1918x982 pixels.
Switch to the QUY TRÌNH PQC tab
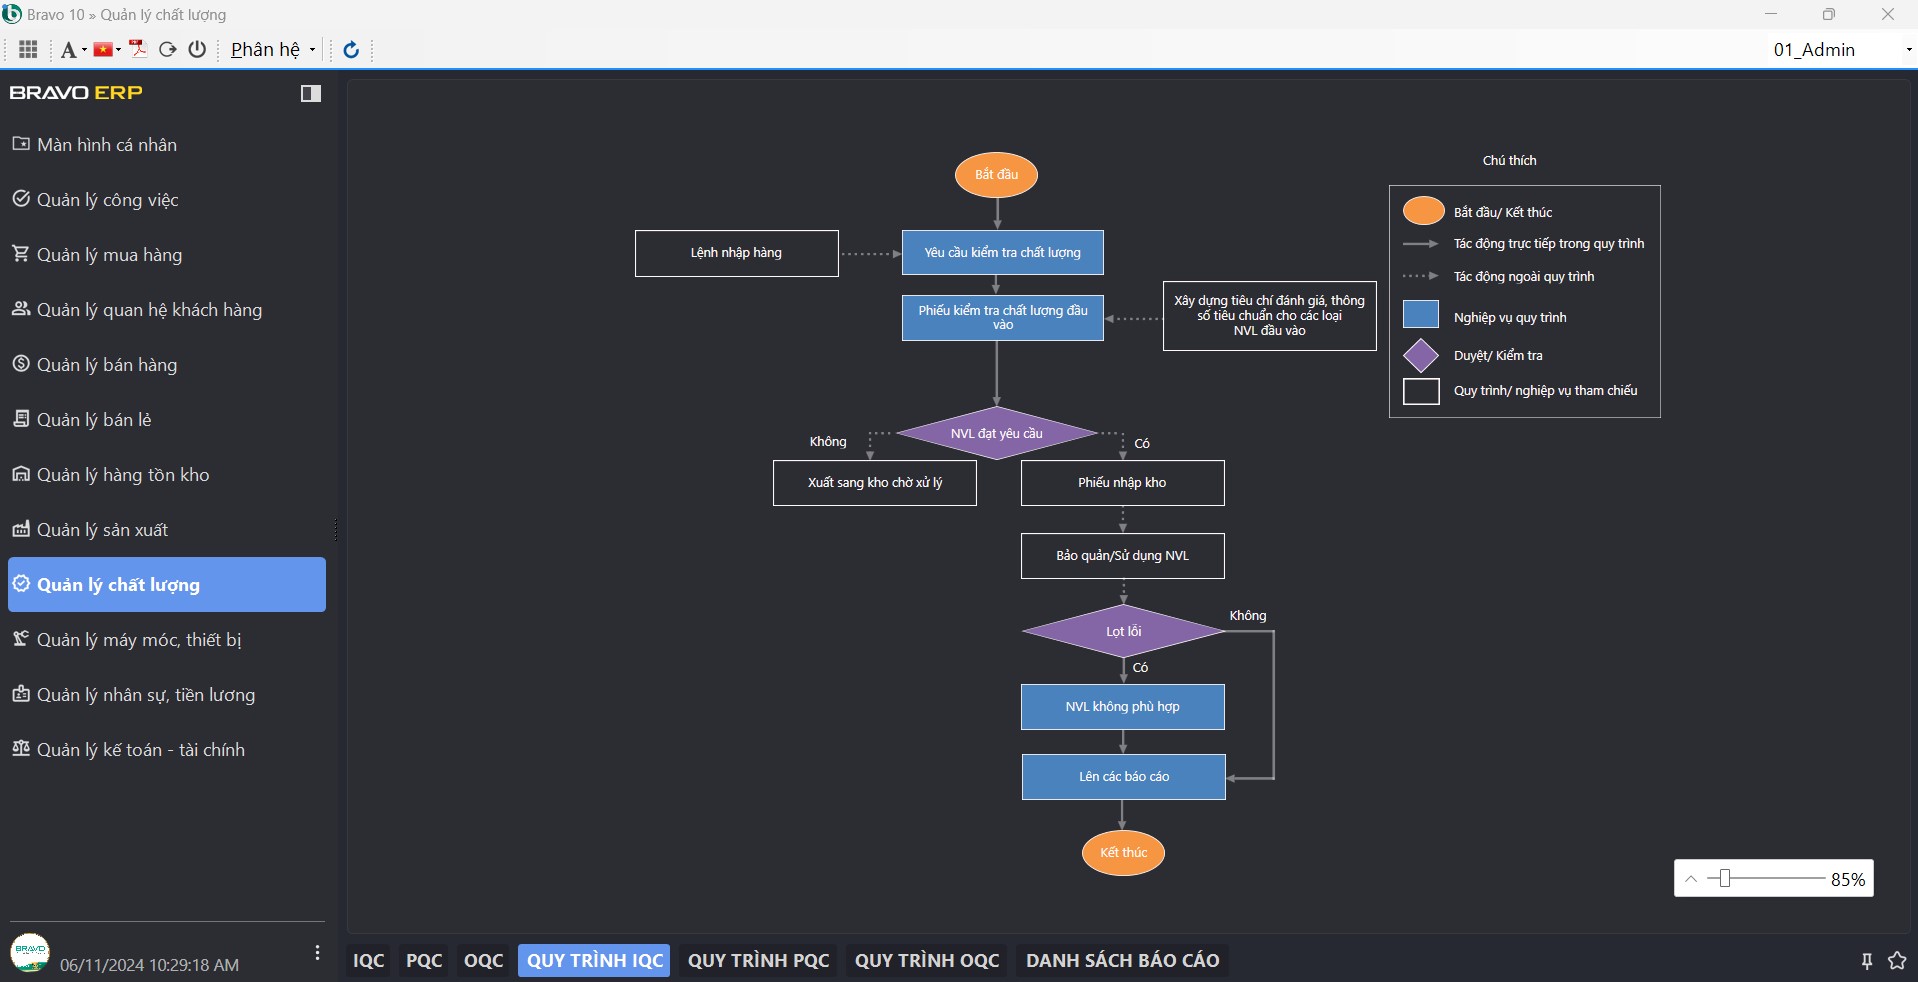pos(758,961)
